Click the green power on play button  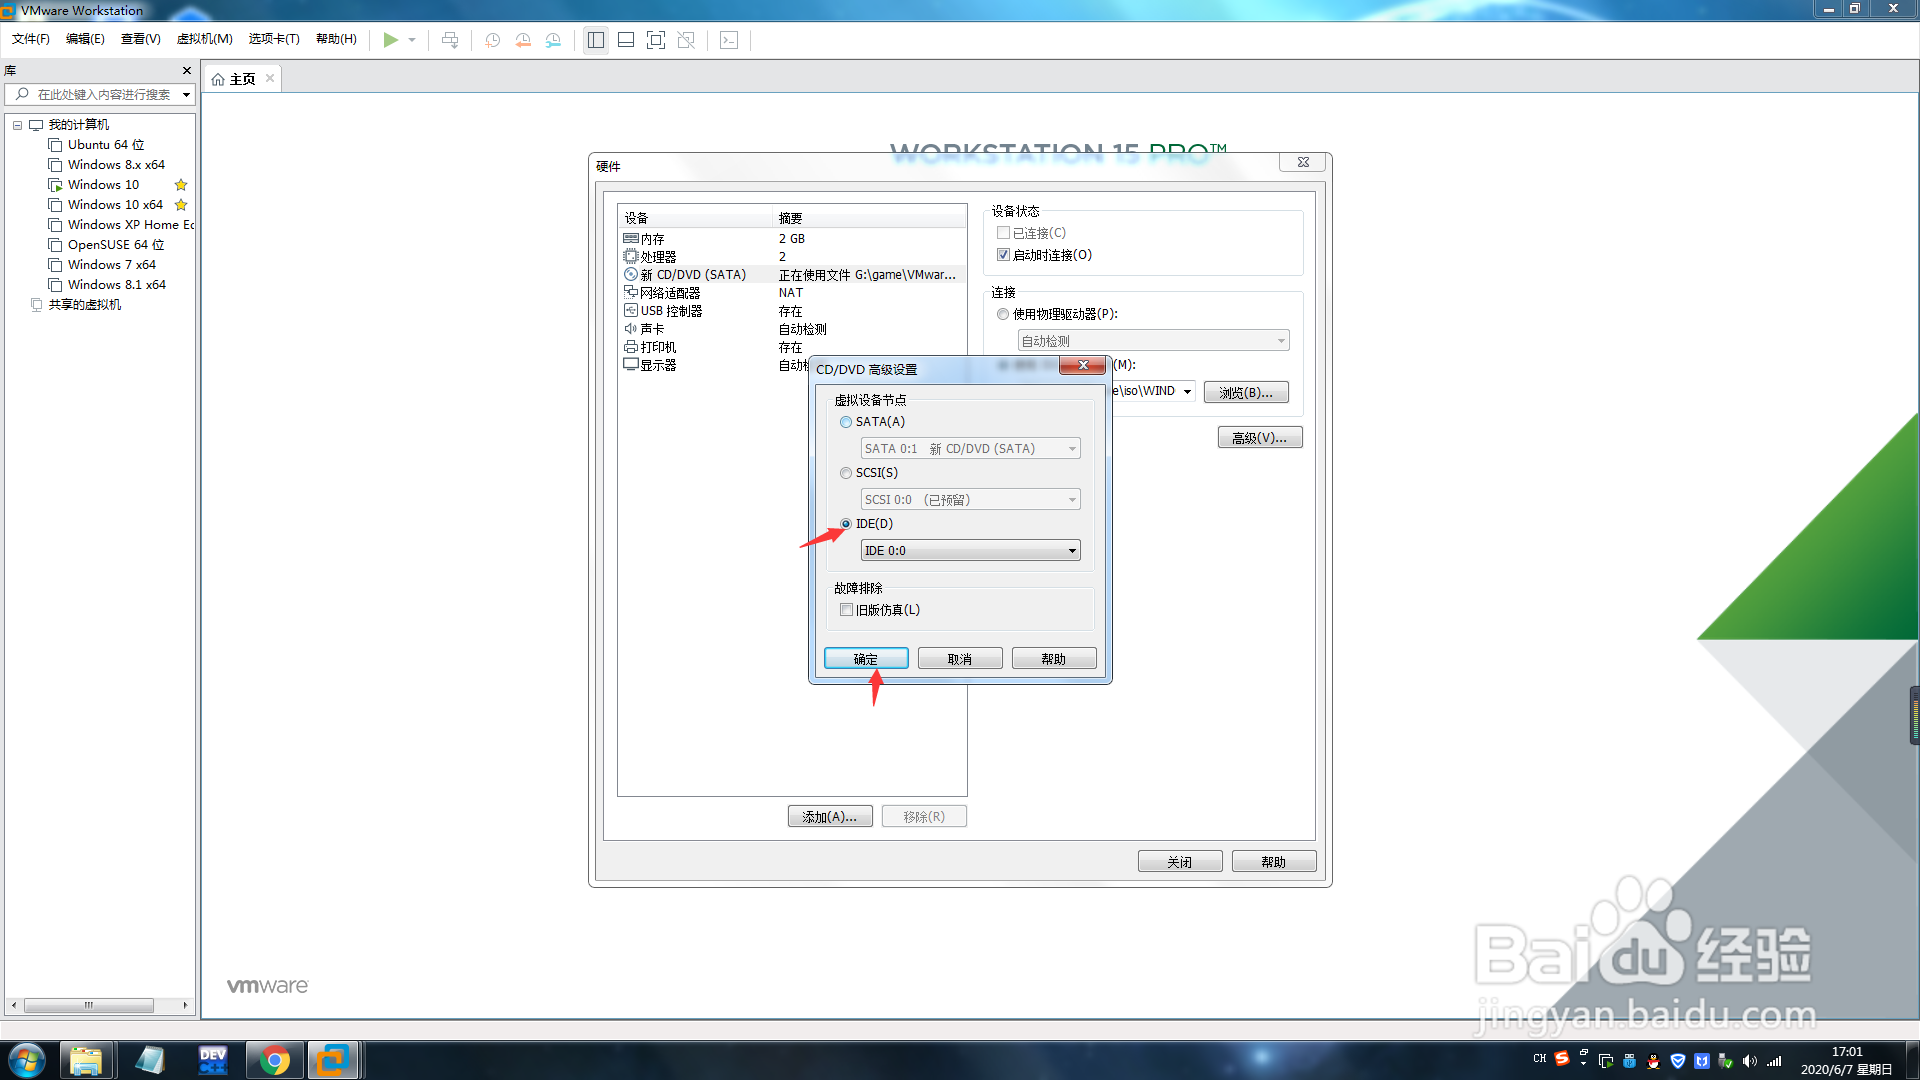(390, 40)
